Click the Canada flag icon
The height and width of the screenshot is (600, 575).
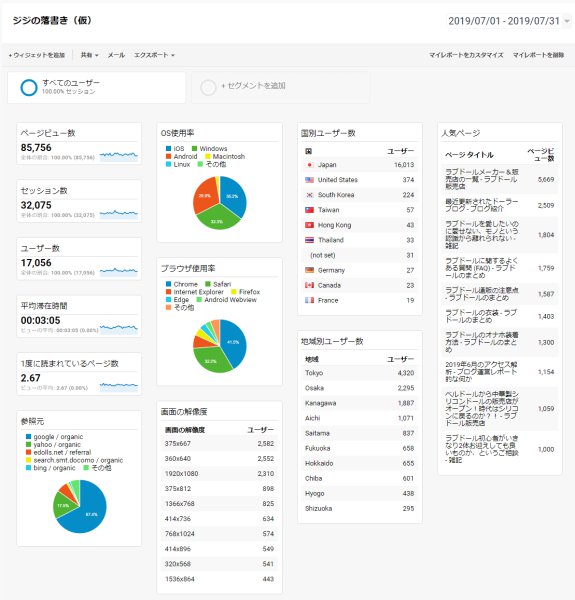pos(309,285)
